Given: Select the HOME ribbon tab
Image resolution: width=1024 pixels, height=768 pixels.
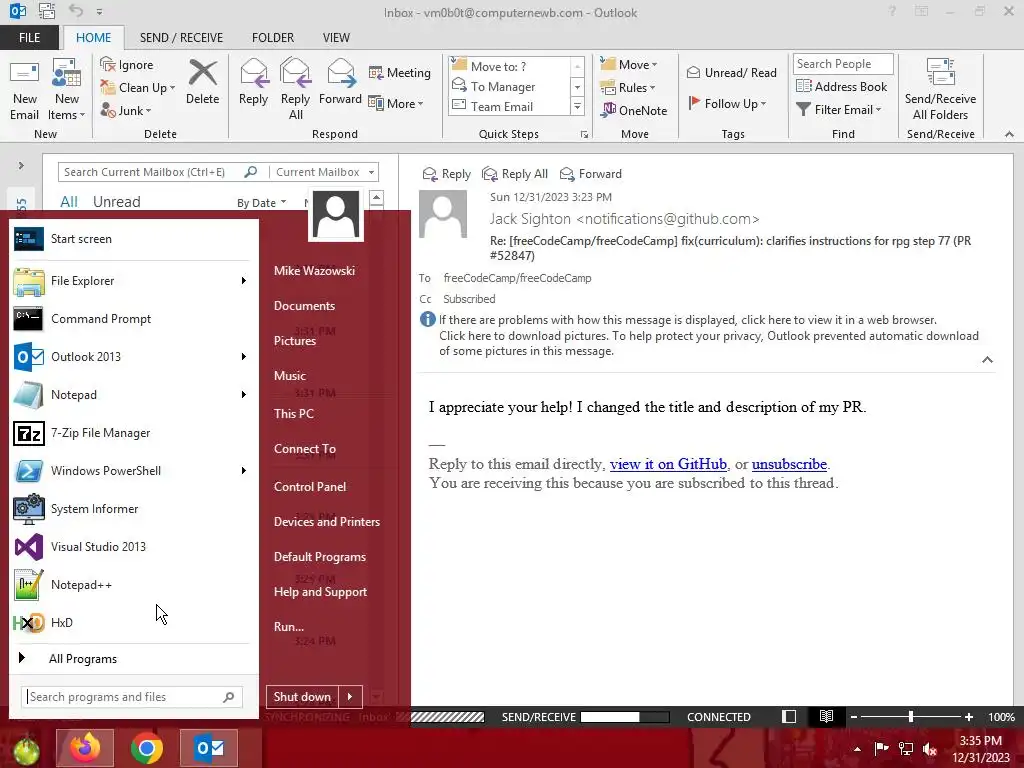Looking at the screenshot, I should coord(93,38).
